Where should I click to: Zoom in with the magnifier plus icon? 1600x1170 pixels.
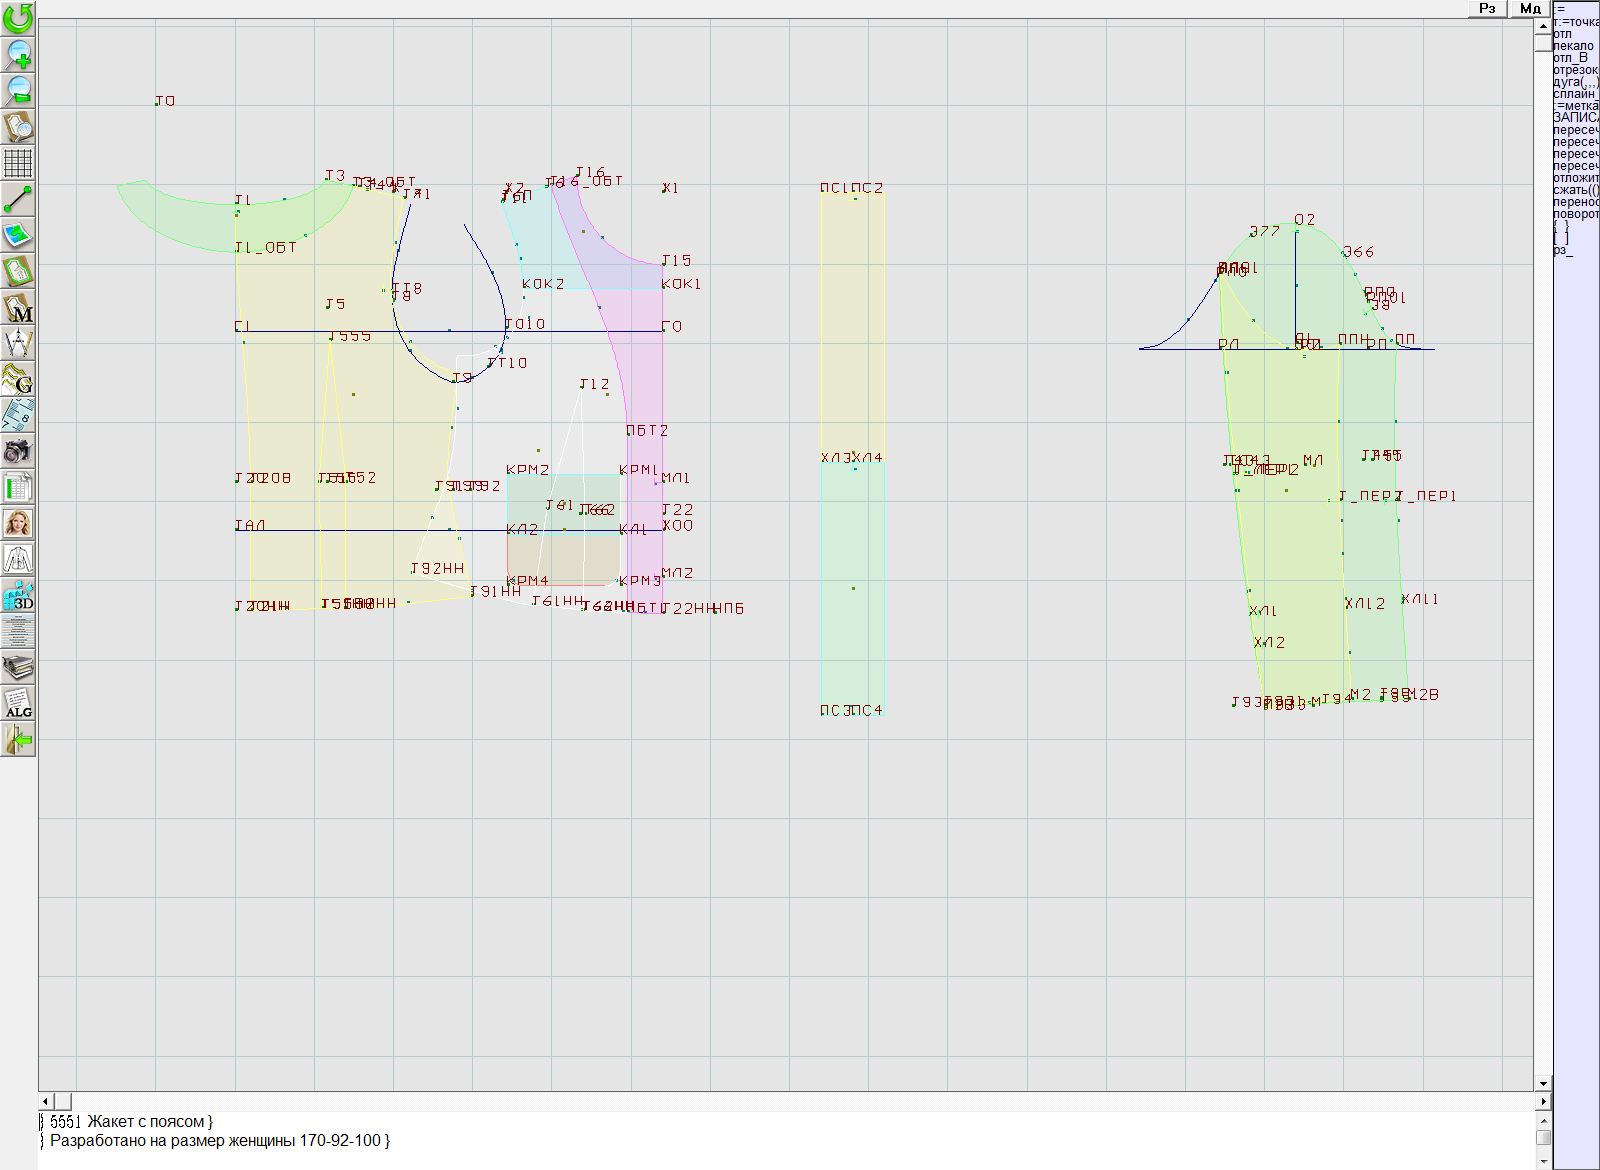pos(18,54)
